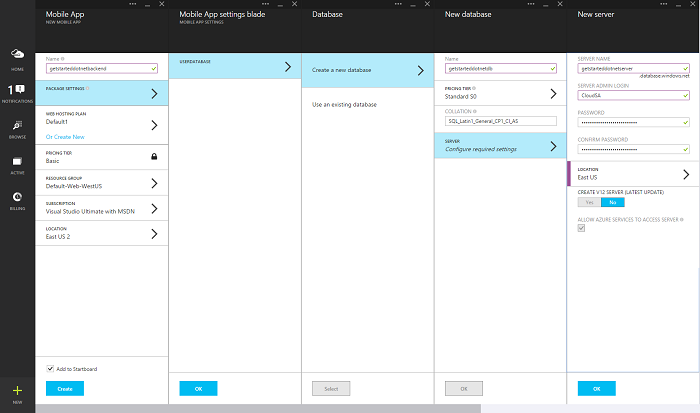Viewport: 700px width, 413px height.
Task: Click the Collation input field
Action: click(x=500, y=121)
